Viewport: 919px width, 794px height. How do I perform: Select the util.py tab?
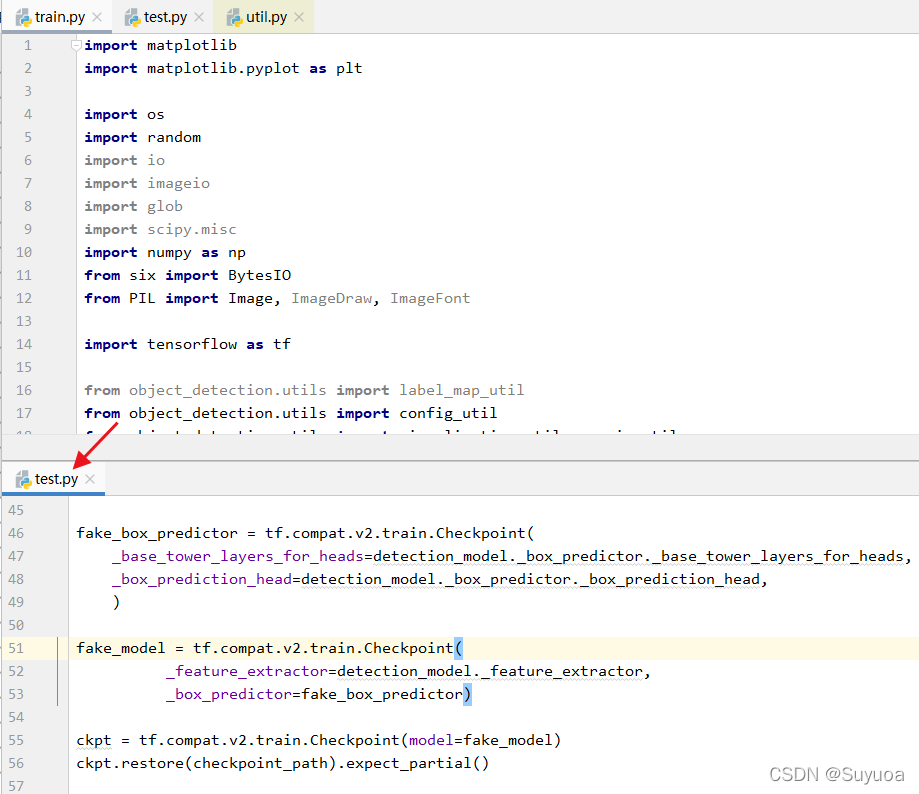pos(266,17)
